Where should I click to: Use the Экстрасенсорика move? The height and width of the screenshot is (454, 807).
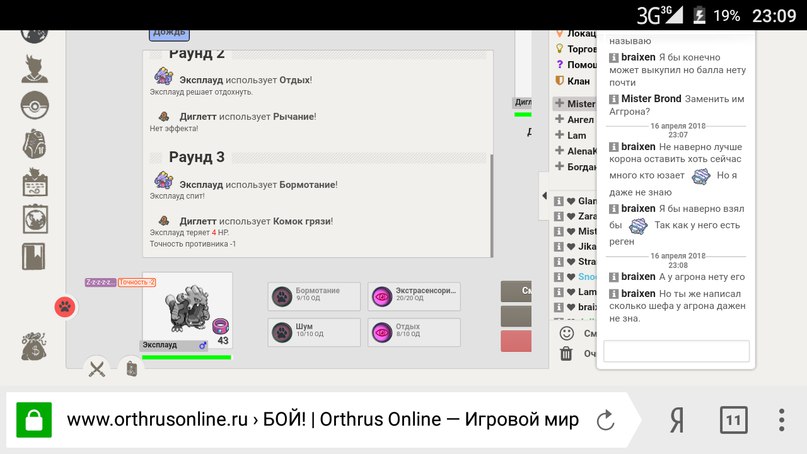[x=414, y=296]
